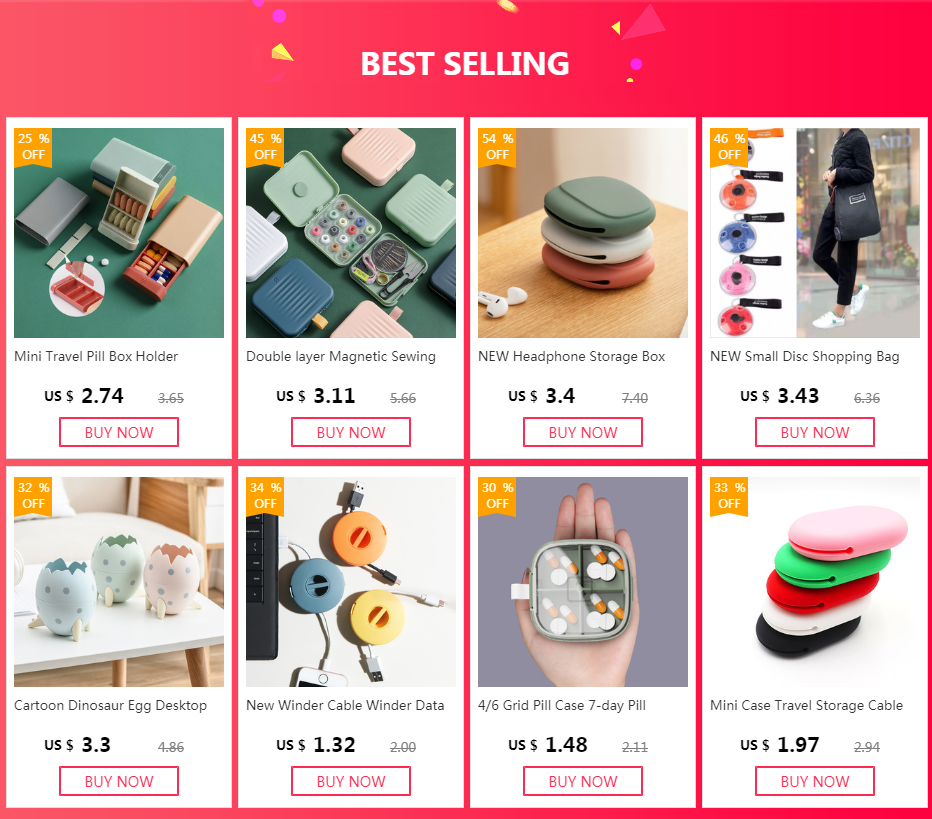Click BUY NOW for NEW Small Disc Shopping Bag

pos(815,432)
